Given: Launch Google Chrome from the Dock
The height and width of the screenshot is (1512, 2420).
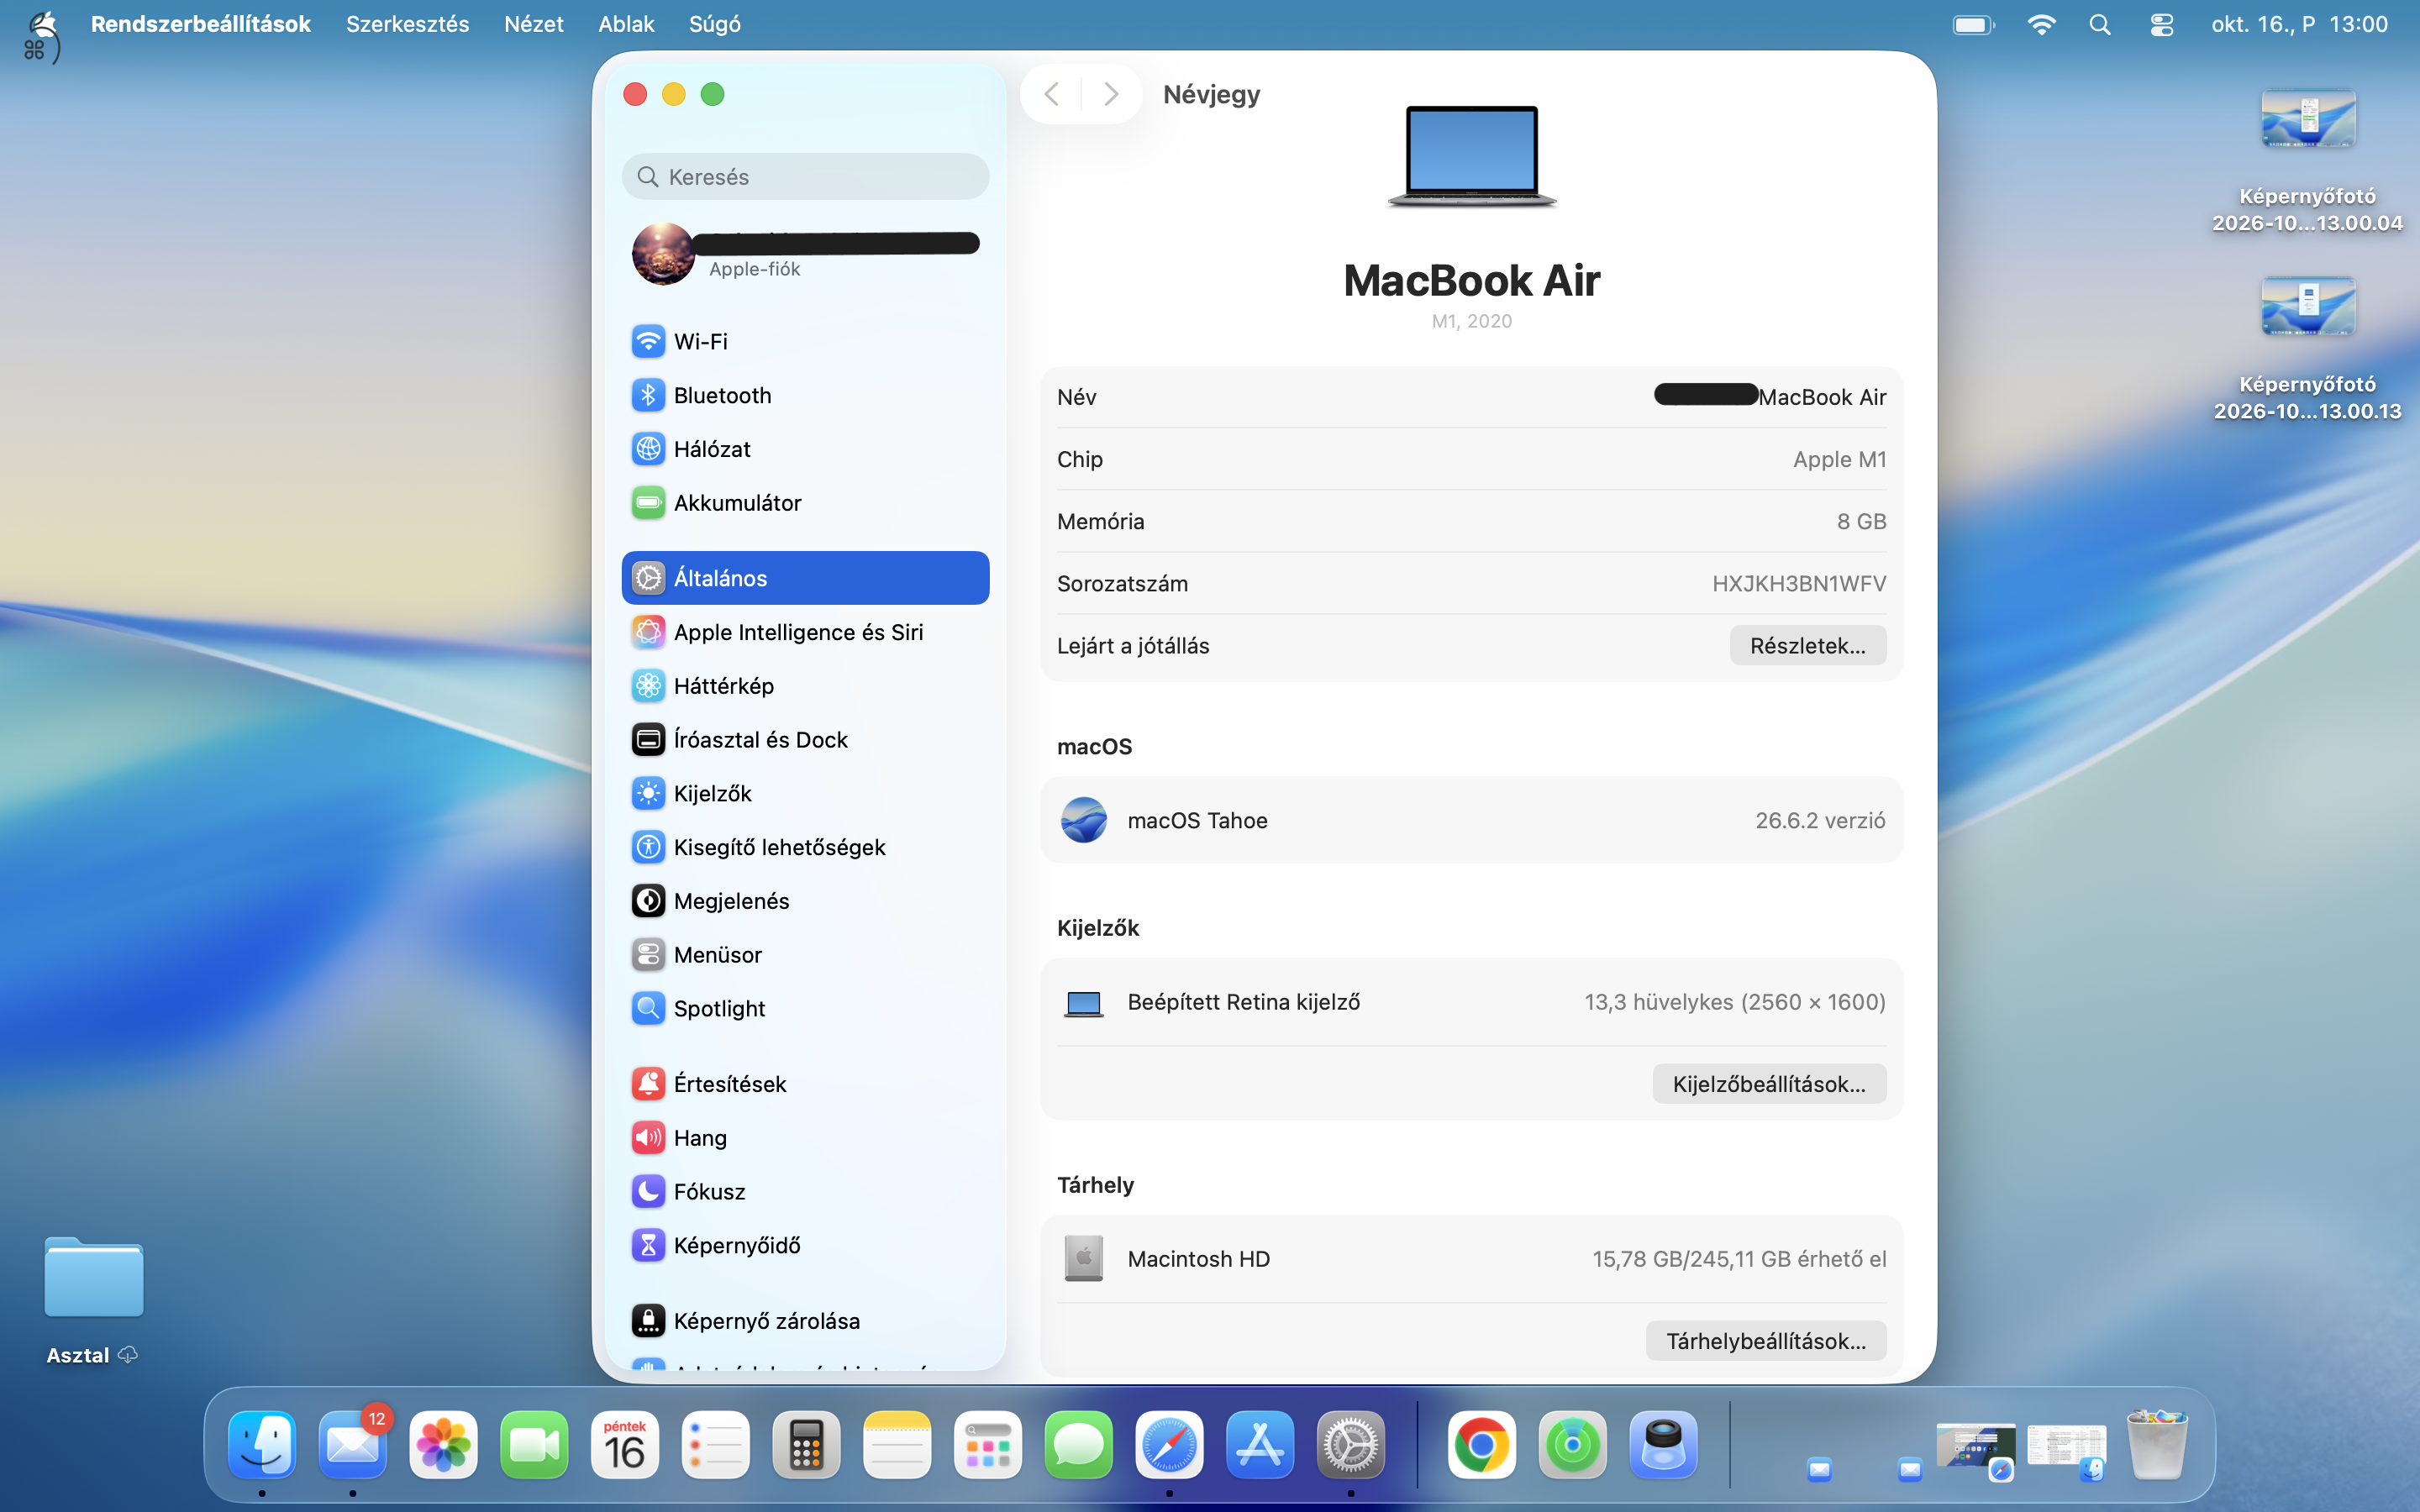Looking at the screenshot, I should pos(1481,1445).
